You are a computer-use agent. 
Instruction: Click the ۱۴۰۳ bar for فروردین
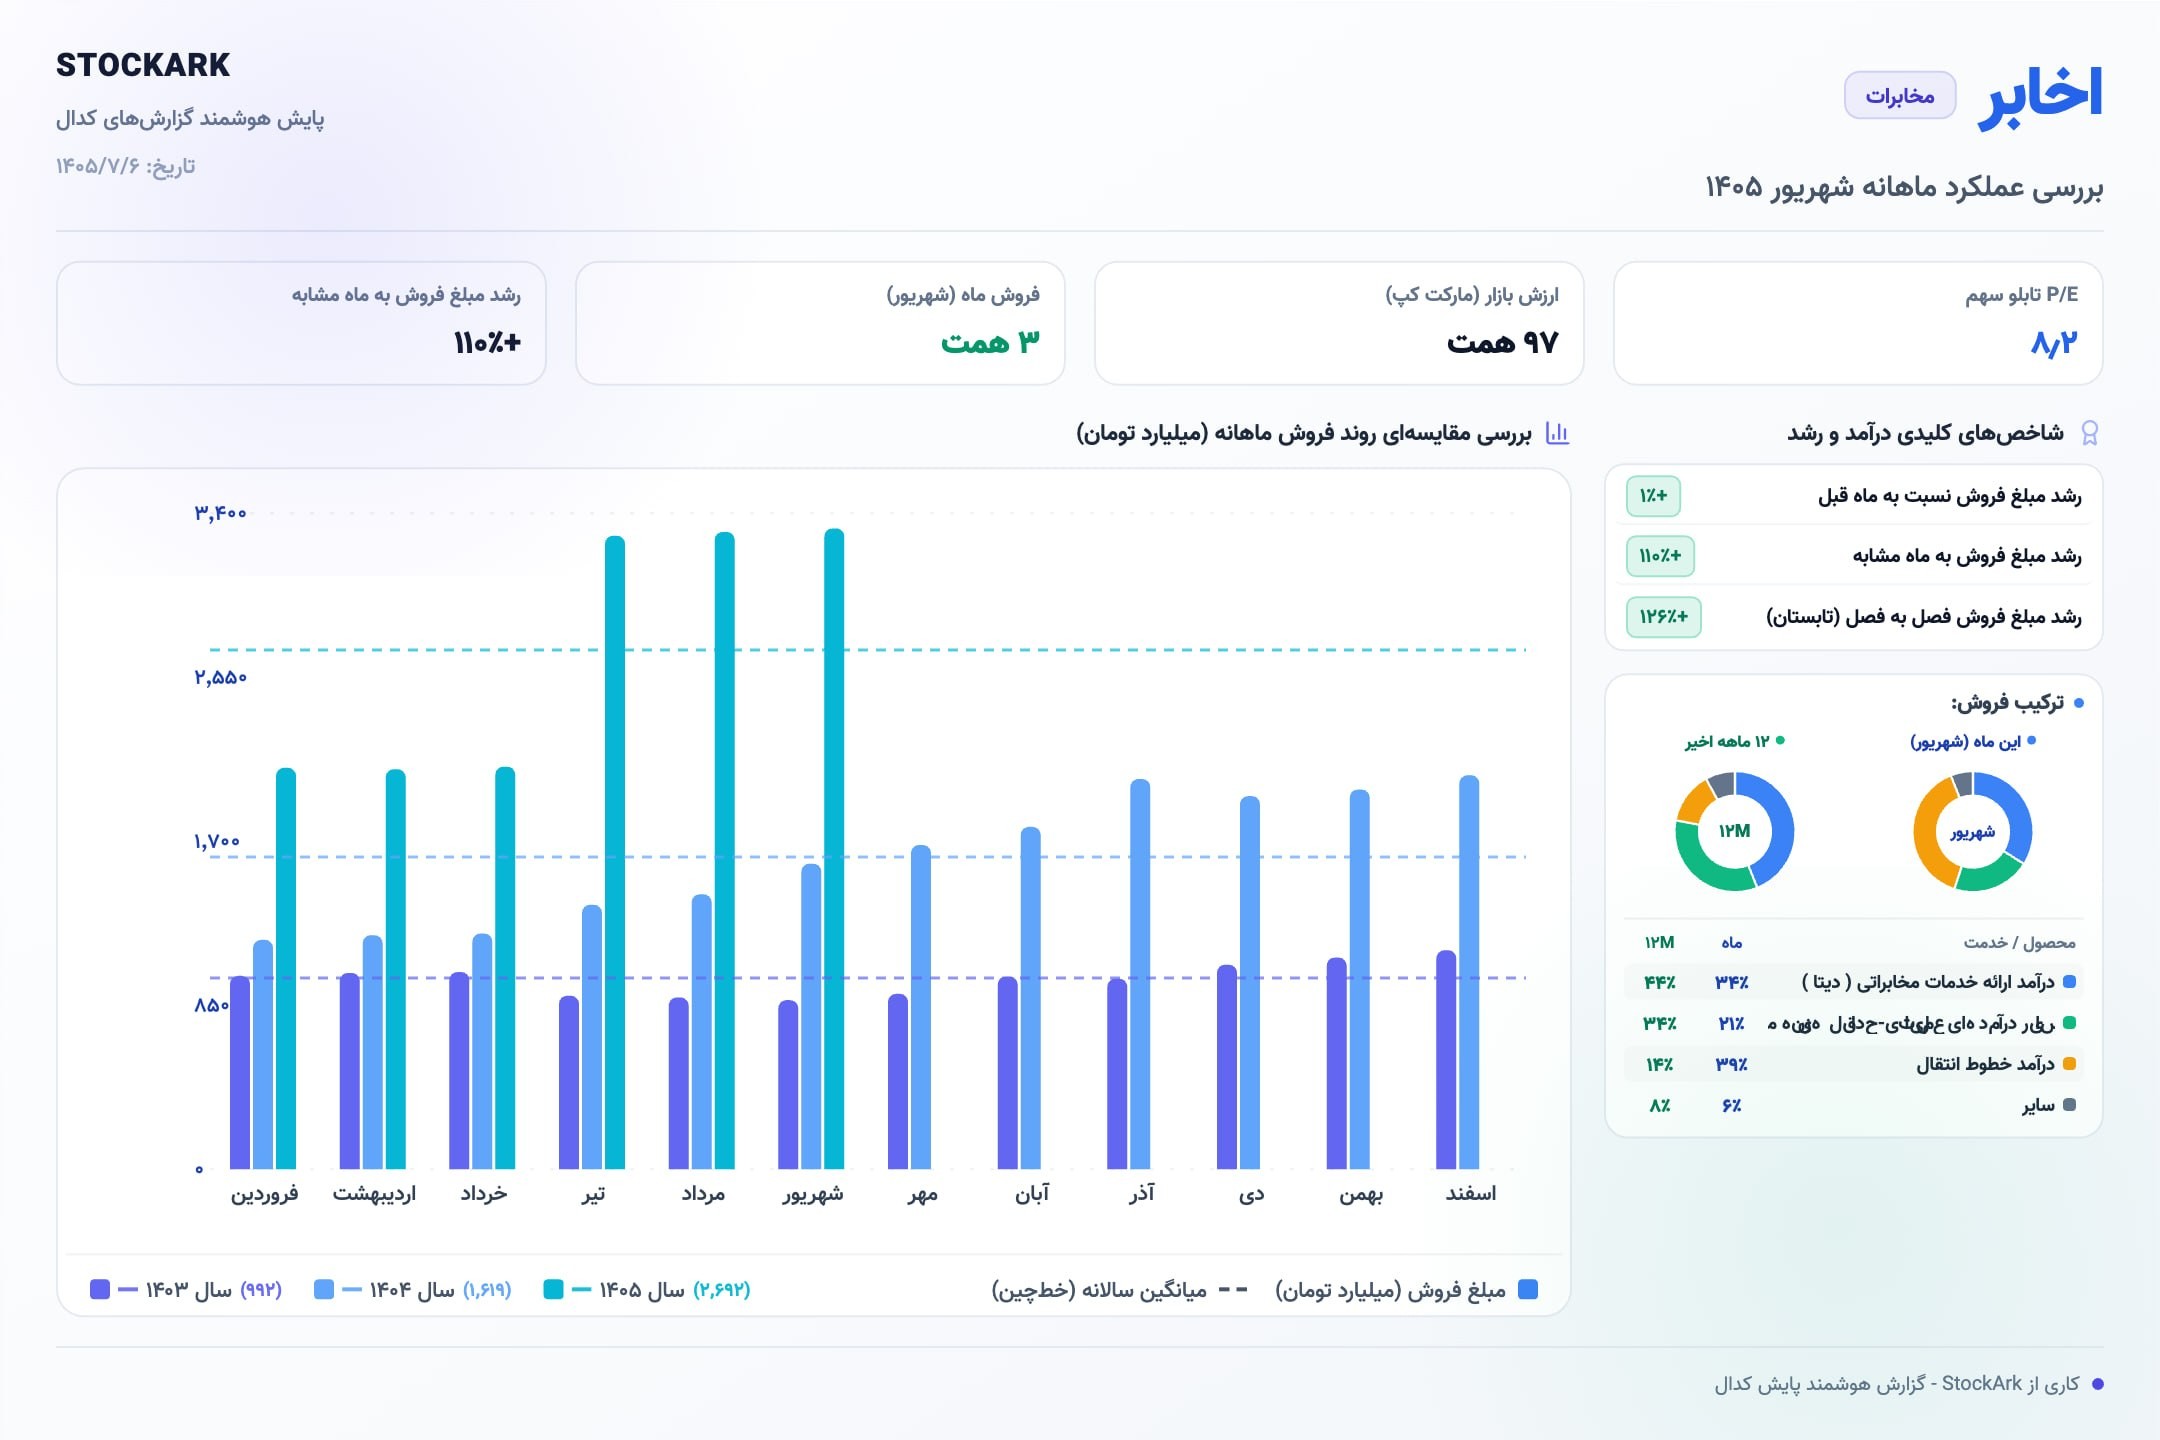tap(240, 1072)
